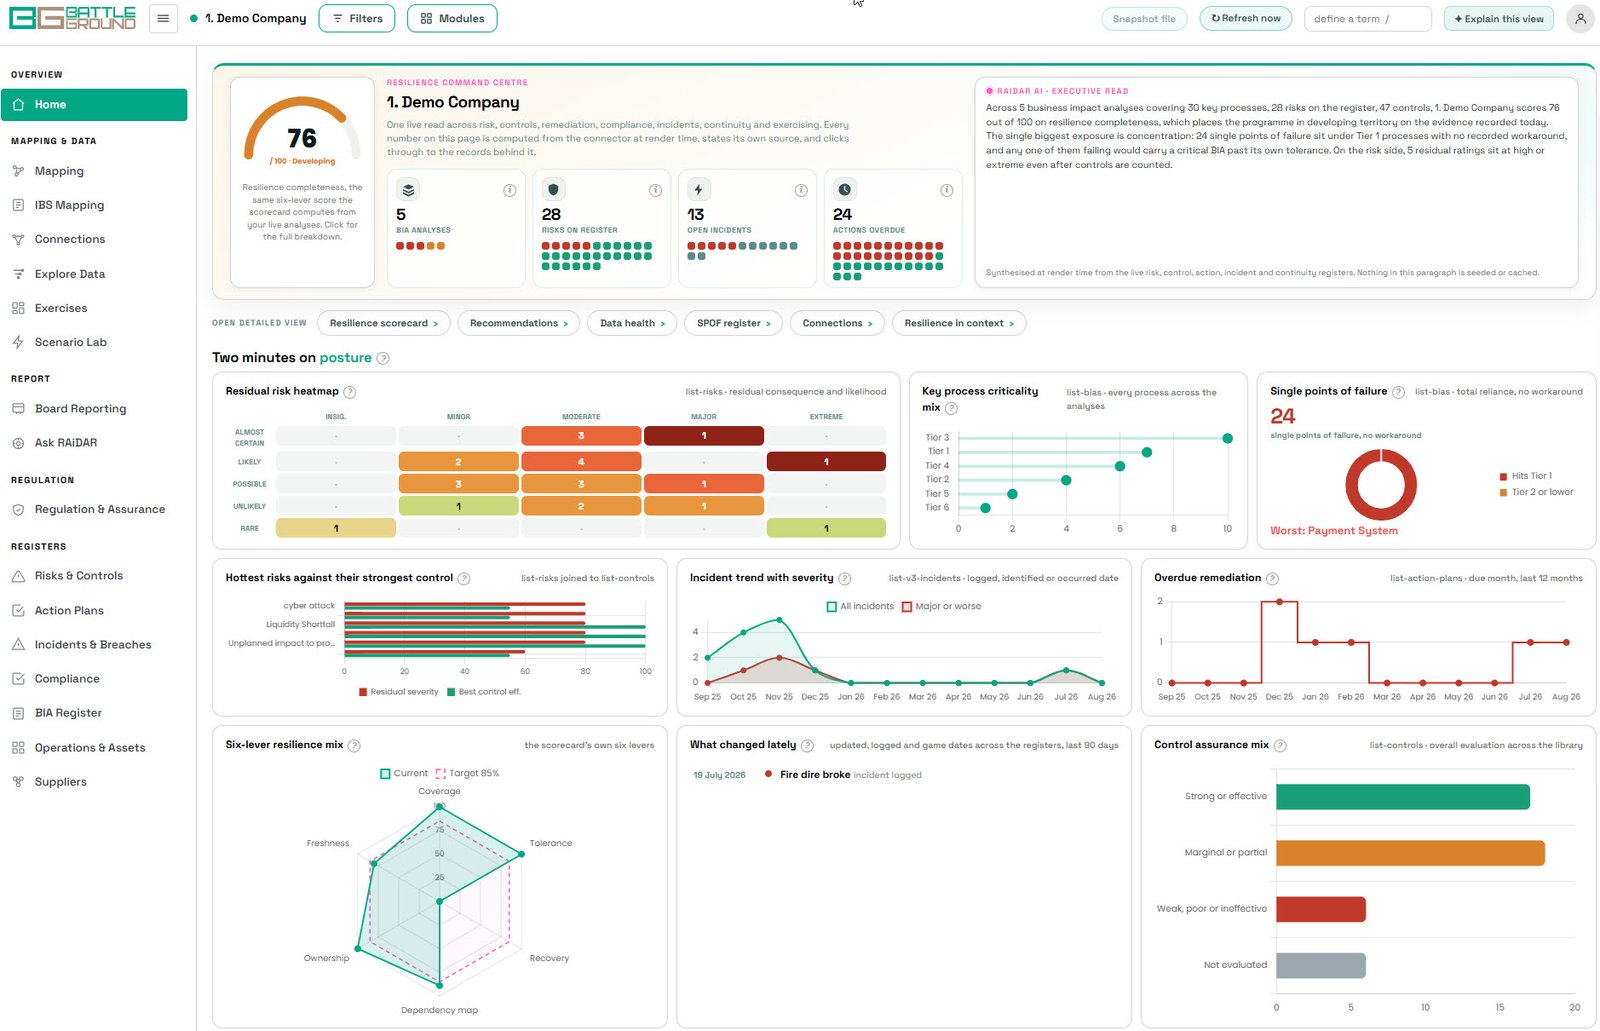Expand the Modules menu
Viewport: 1600px width, 1031px height.
pyautogui.click(x=452, y=18)
